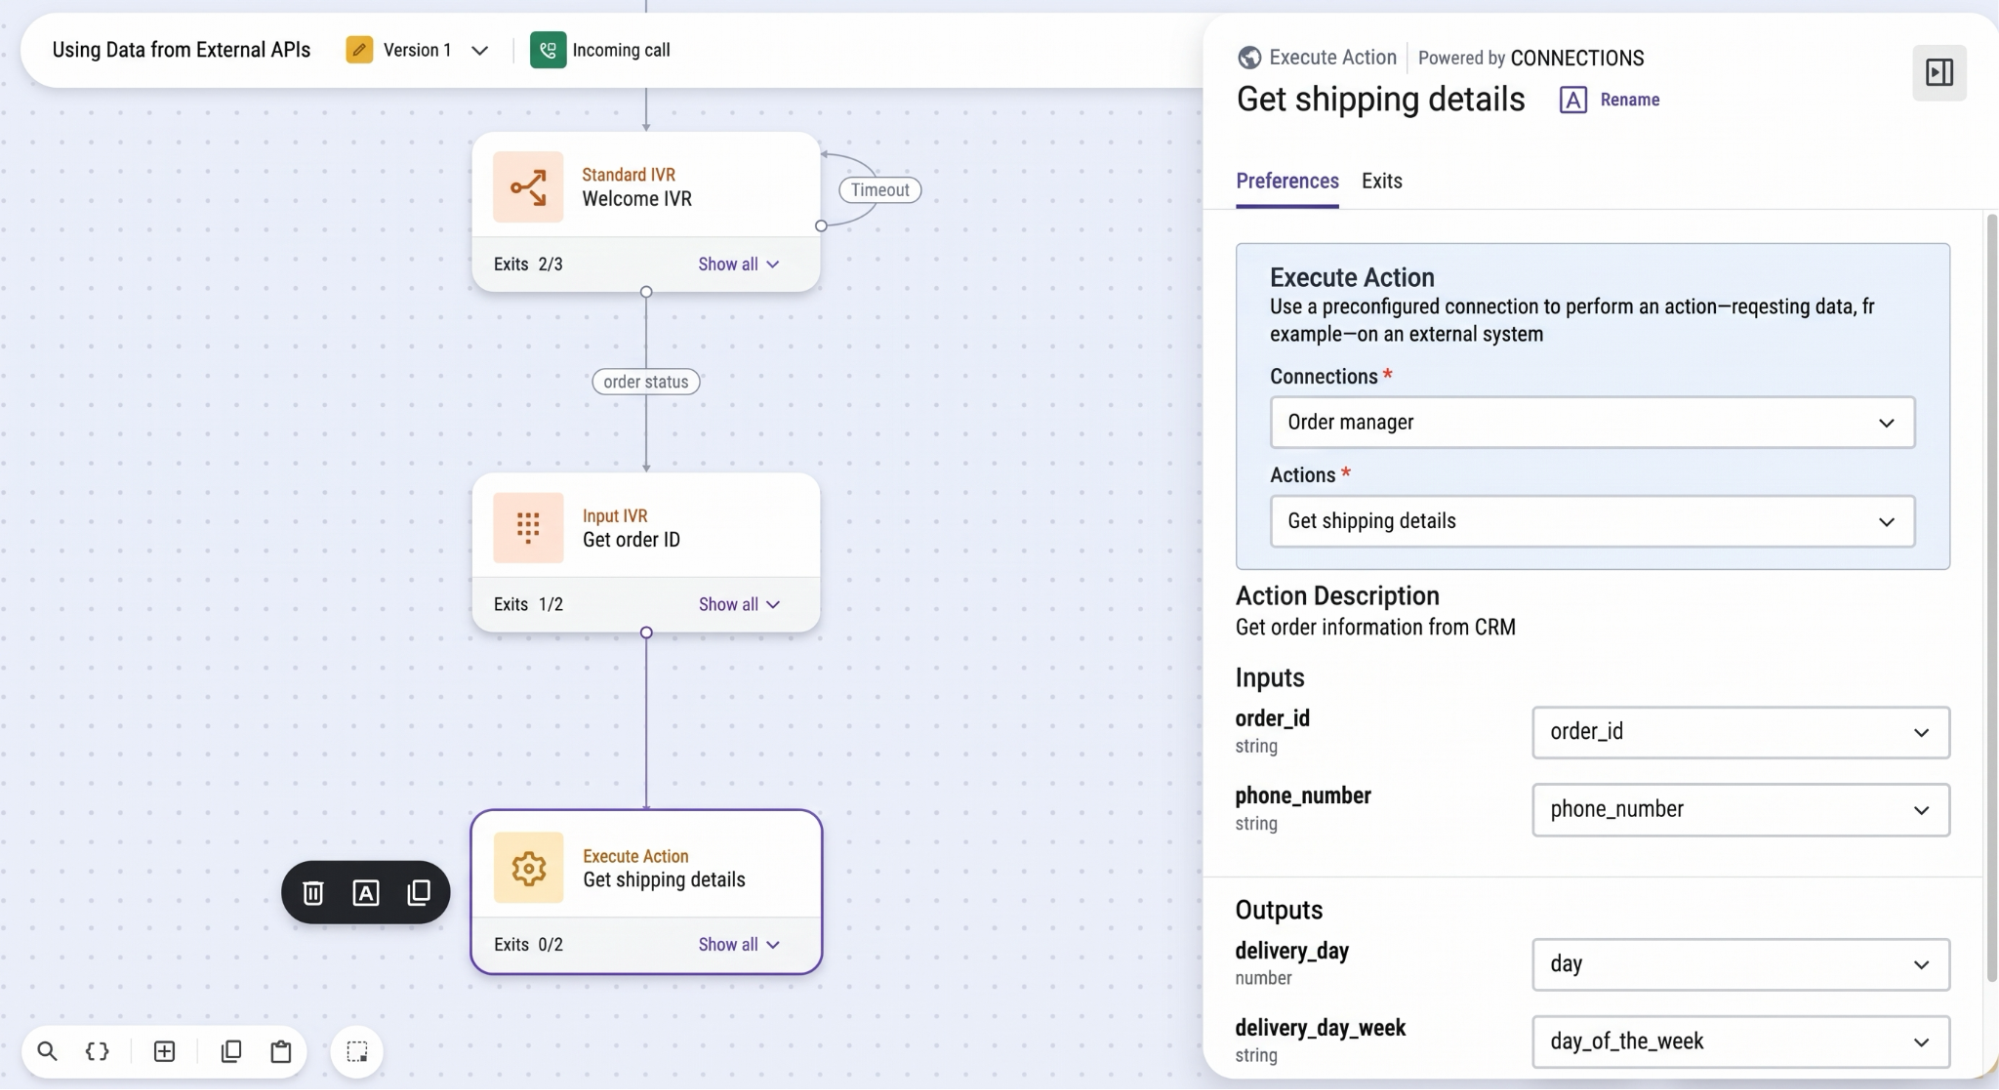Image resolution: width=1999 pixels, height=1090 pixels.
Task: Select the Welcome IVR node title
Action: [637, 199]
